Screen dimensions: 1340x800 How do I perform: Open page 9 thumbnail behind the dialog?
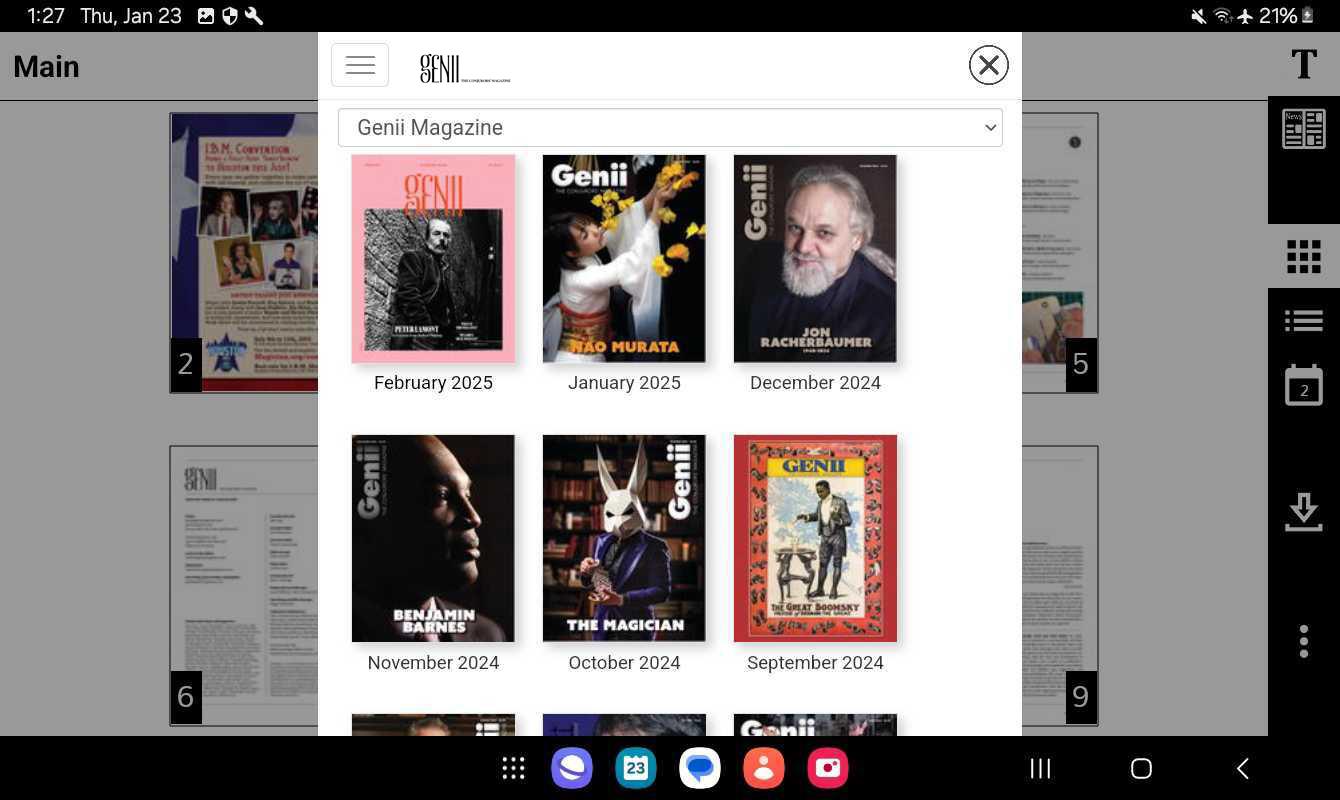click(x=1060, y=585)
